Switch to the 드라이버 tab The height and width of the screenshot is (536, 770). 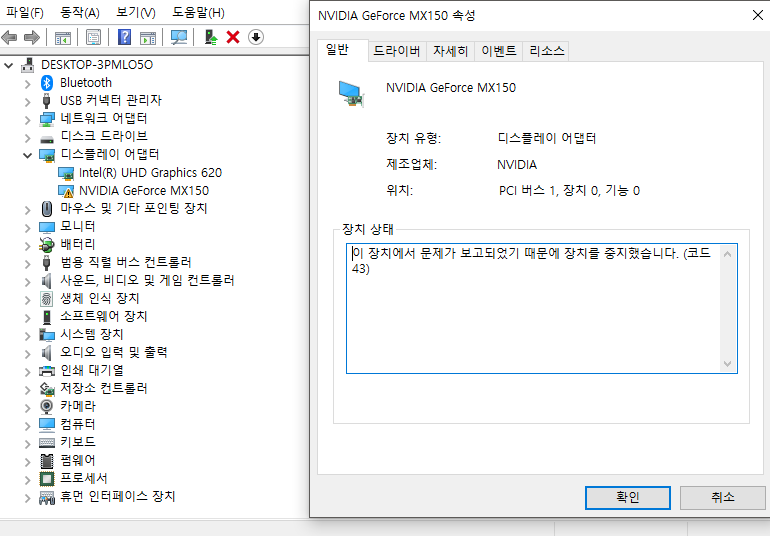396,51
